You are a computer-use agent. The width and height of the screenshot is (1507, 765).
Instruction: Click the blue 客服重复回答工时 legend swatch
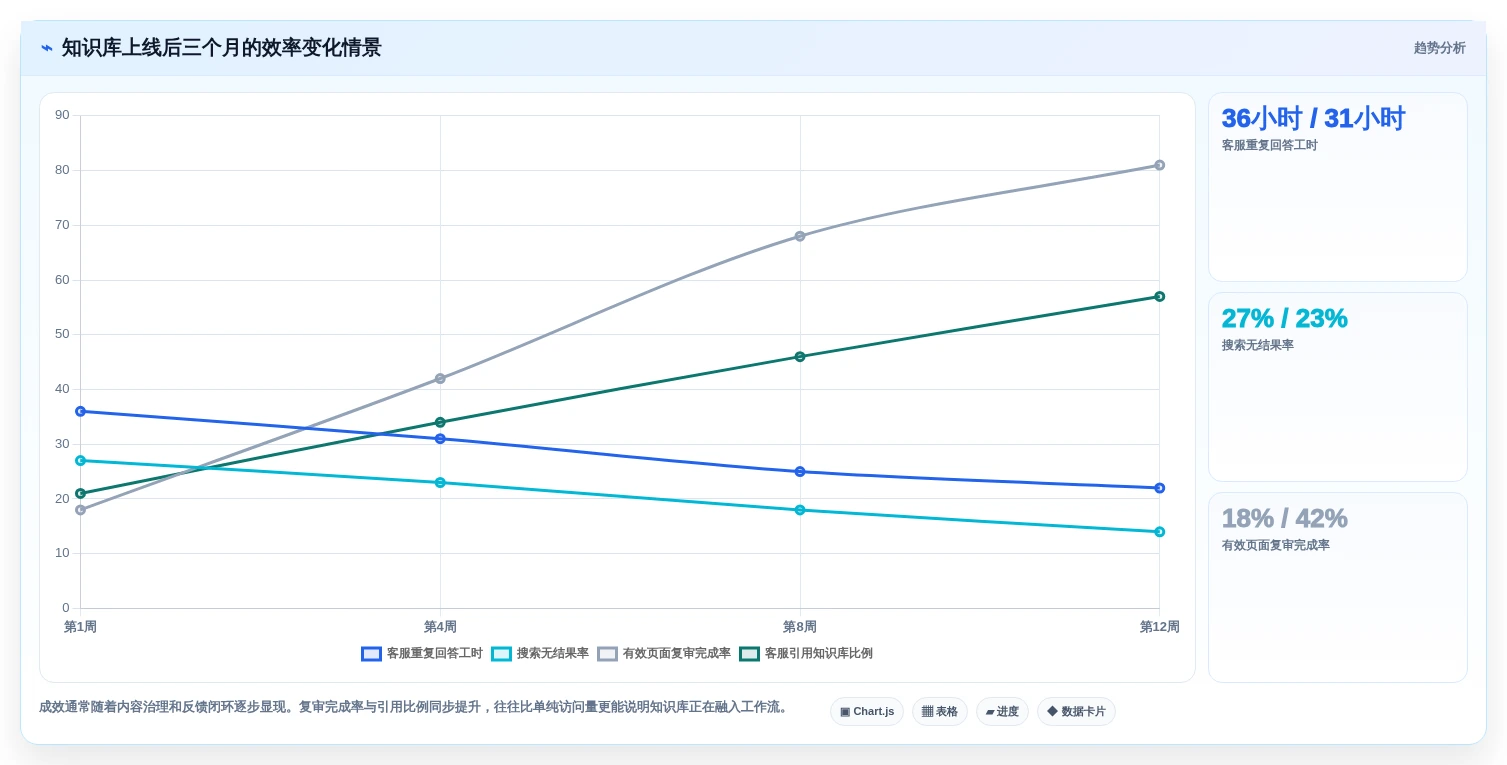pos(371,654)
